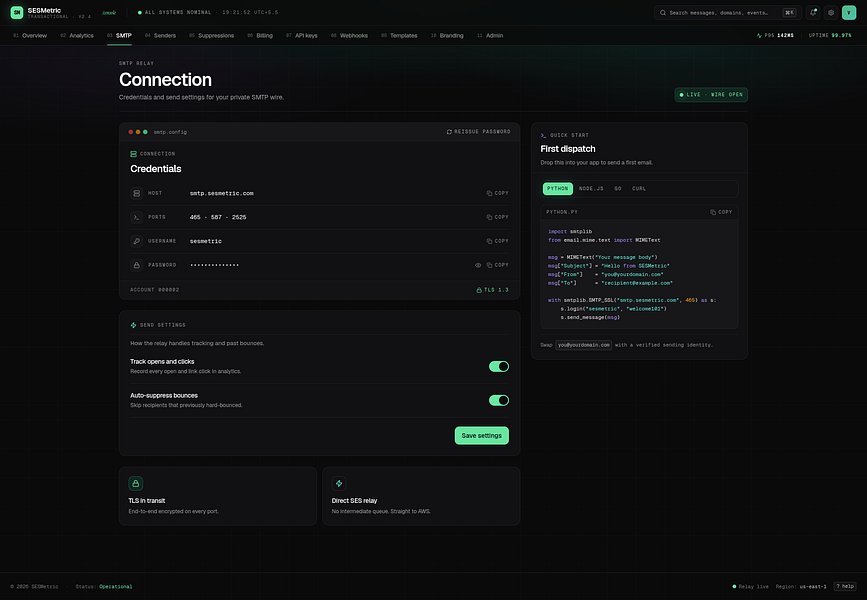This screenshot has width=867, height=600.
Task: Click the you@yourdomain.com code chip
Action: point(583,345)
